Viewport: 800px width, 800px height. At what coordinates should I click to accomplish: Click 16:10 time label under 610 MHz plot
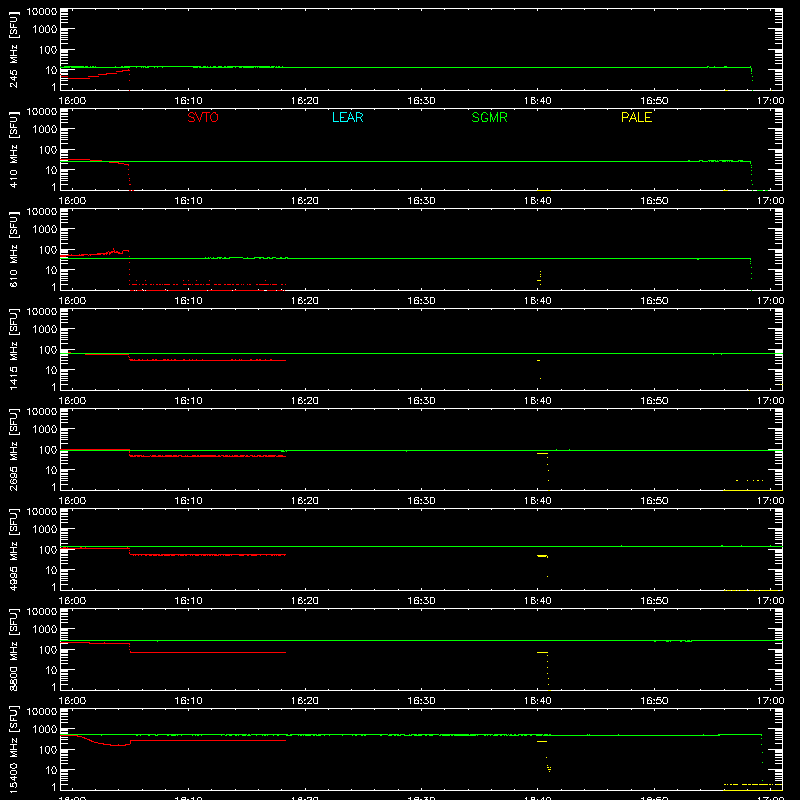click(x=188, y=301)
